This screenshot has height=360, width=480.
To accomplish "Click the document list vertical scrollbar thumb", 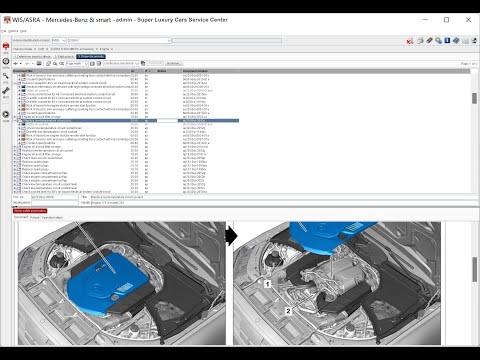I will click(474, 98).
